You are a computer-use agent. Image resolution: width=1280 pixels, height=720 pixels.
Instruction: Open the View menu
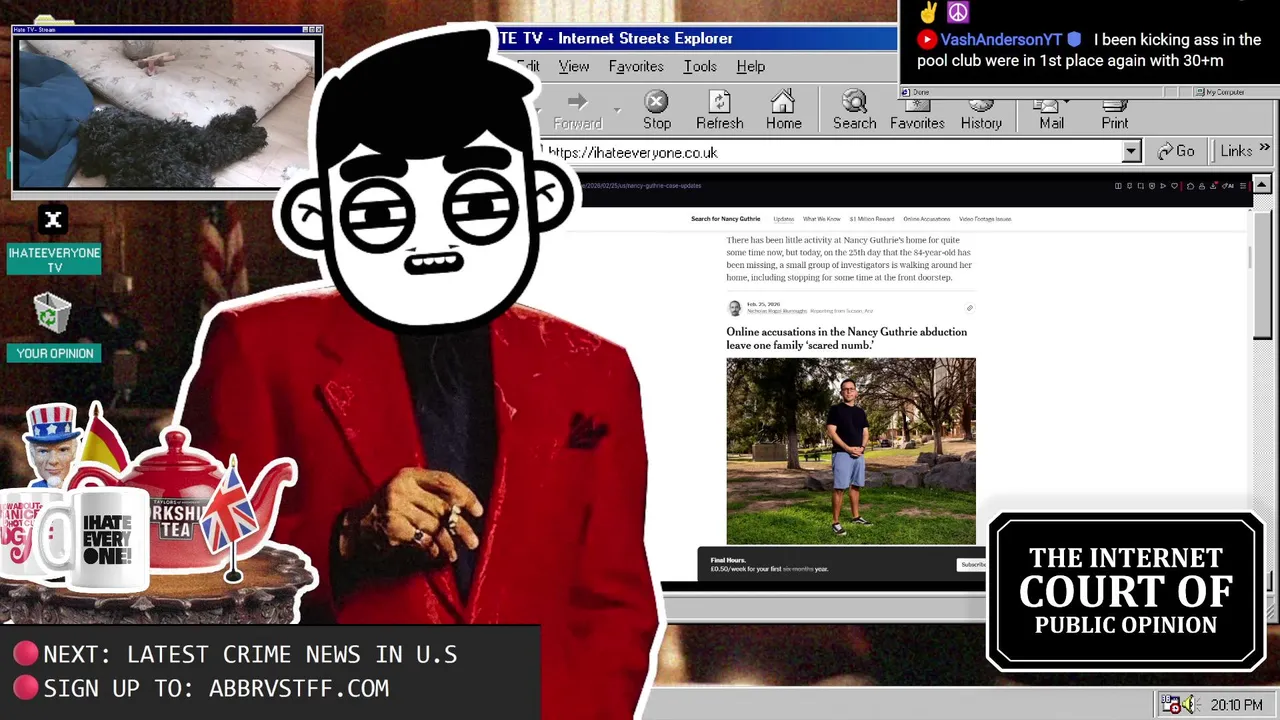coord(573,66)
